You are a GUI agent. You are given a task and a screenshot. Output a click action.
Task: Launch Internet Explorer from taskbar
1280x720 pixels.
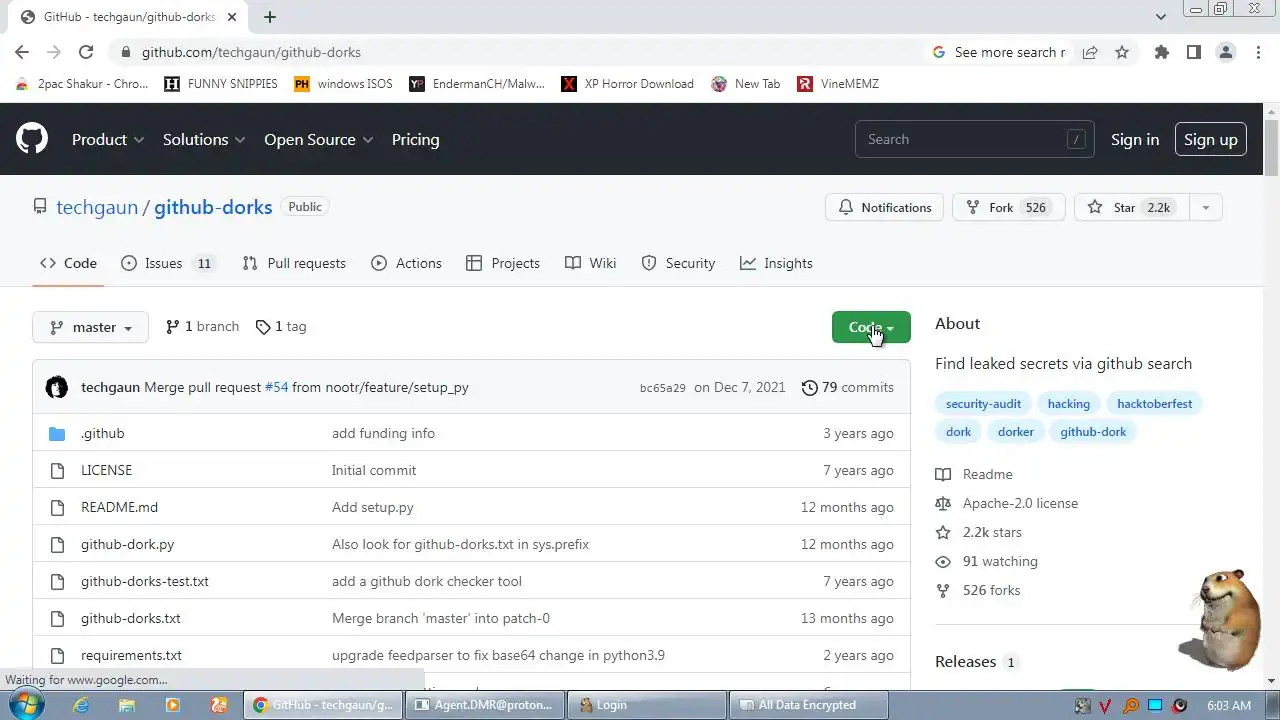coord(81,705)
